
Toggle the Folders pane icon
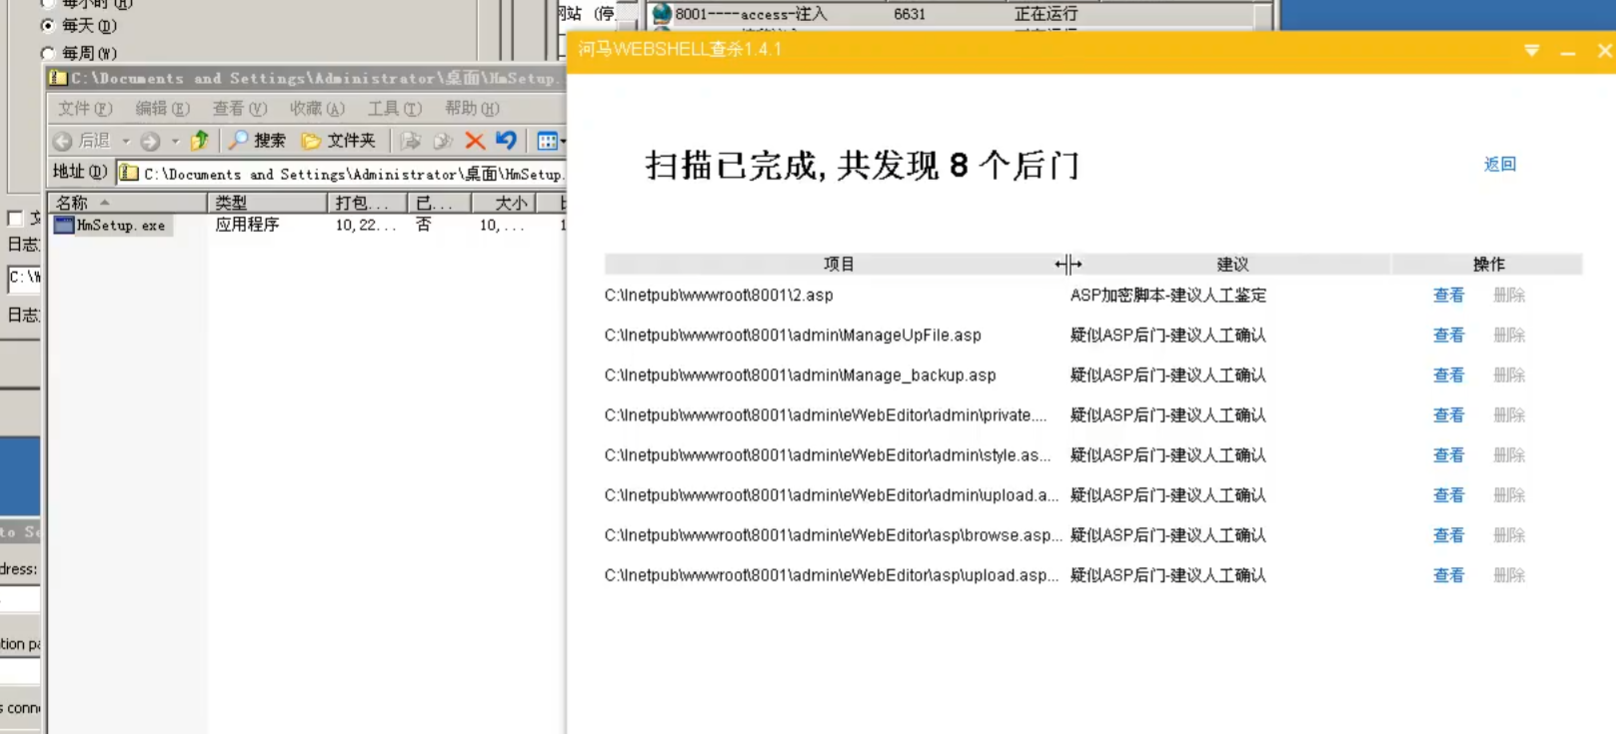point(311,141)
